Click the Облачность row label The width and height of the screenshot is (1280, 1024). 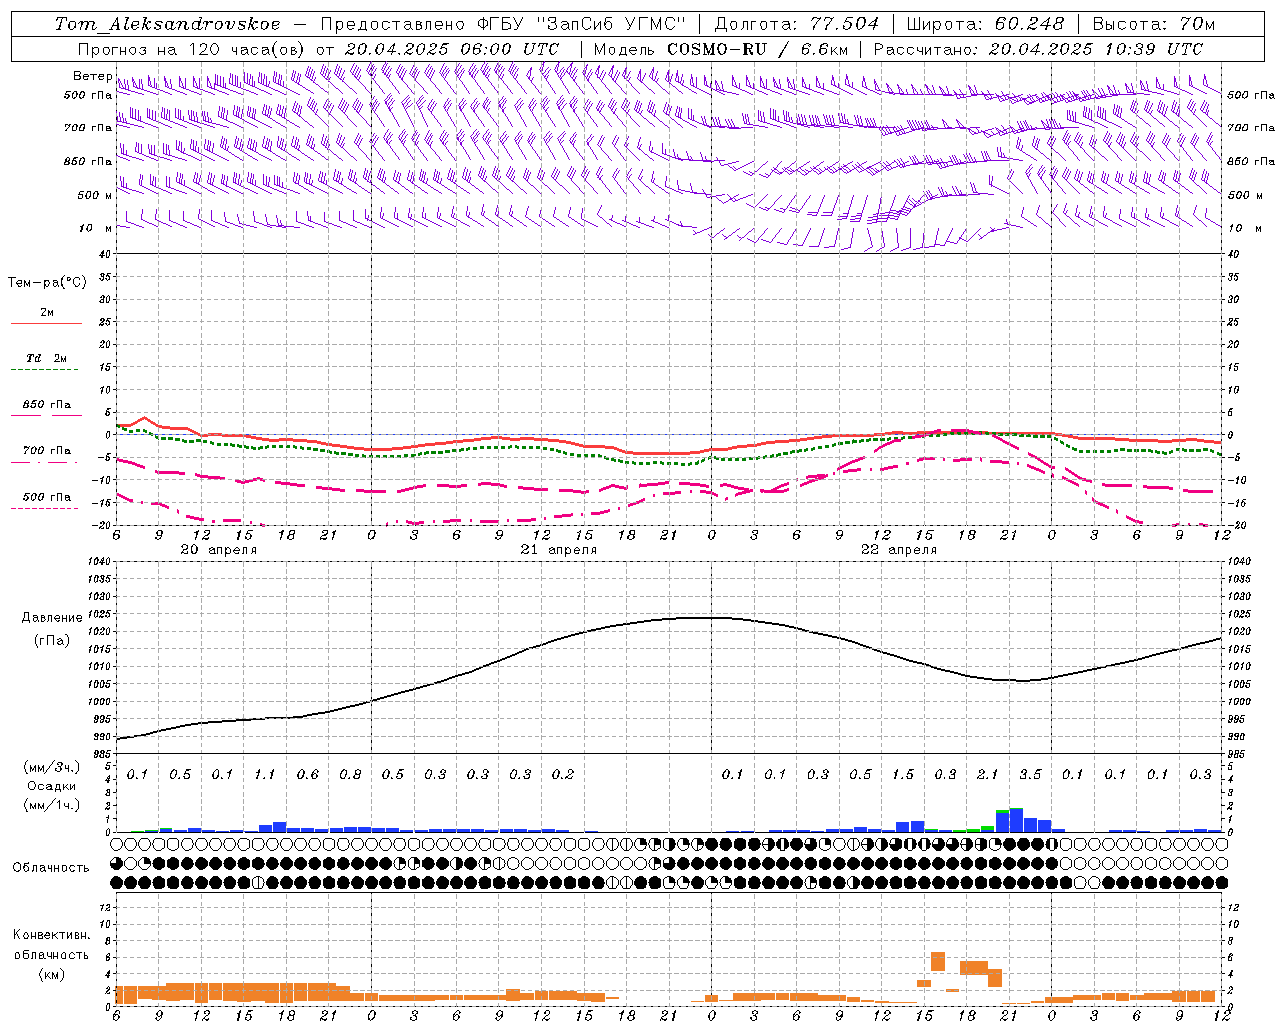coord(51,868)
